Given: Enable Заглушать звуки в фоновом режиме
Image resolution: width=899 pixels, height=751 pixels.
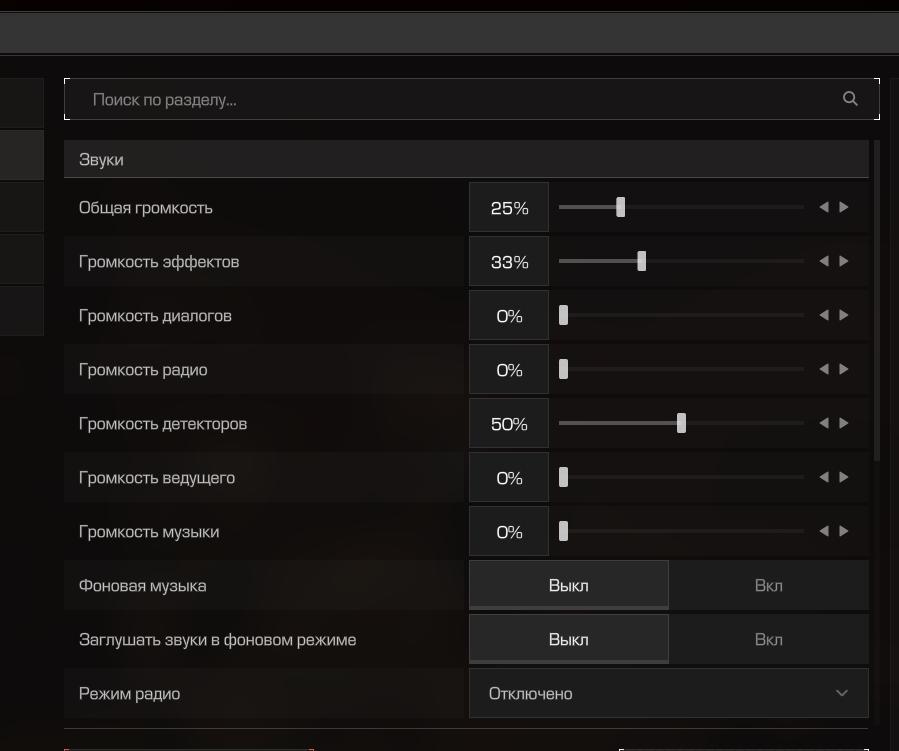Looking at the screenshot, I should [768, 640].
